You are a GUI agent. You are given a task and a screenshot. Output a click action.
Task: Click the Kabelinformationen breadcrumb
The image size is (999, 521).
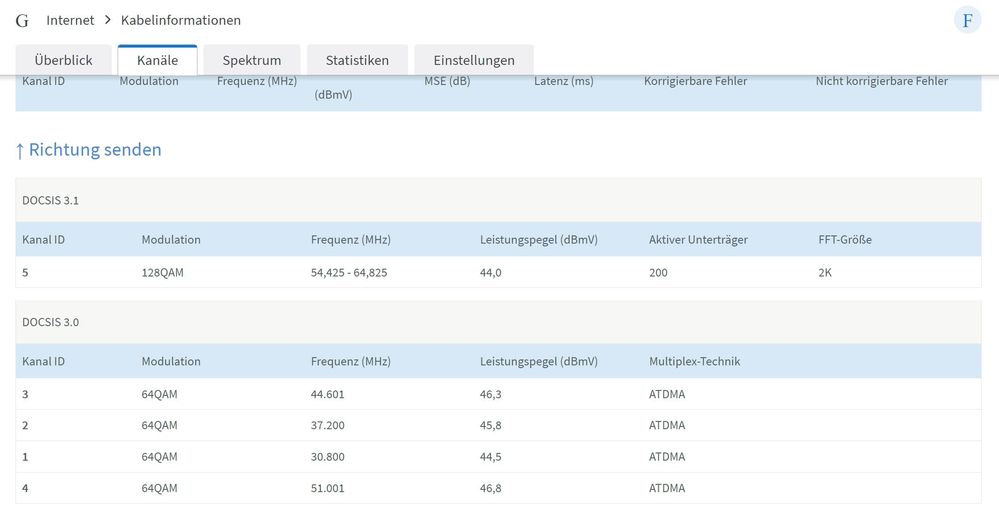click(x=181, y=20)
